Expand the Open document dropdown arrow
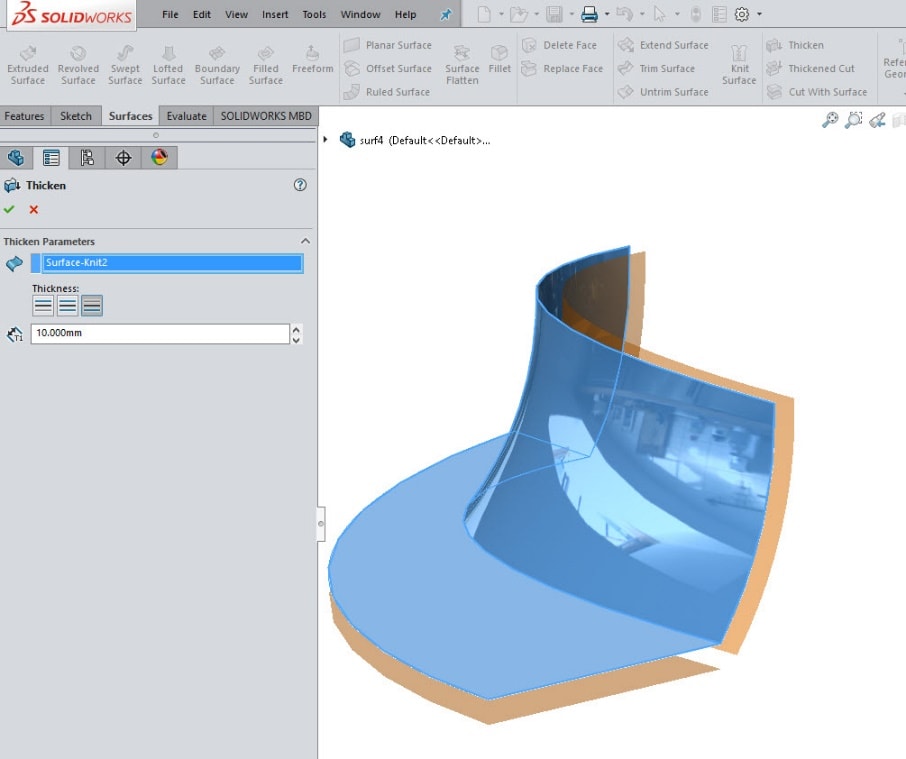Image resolution: width=906 pixels, height=759 pixels. (536, 14)
